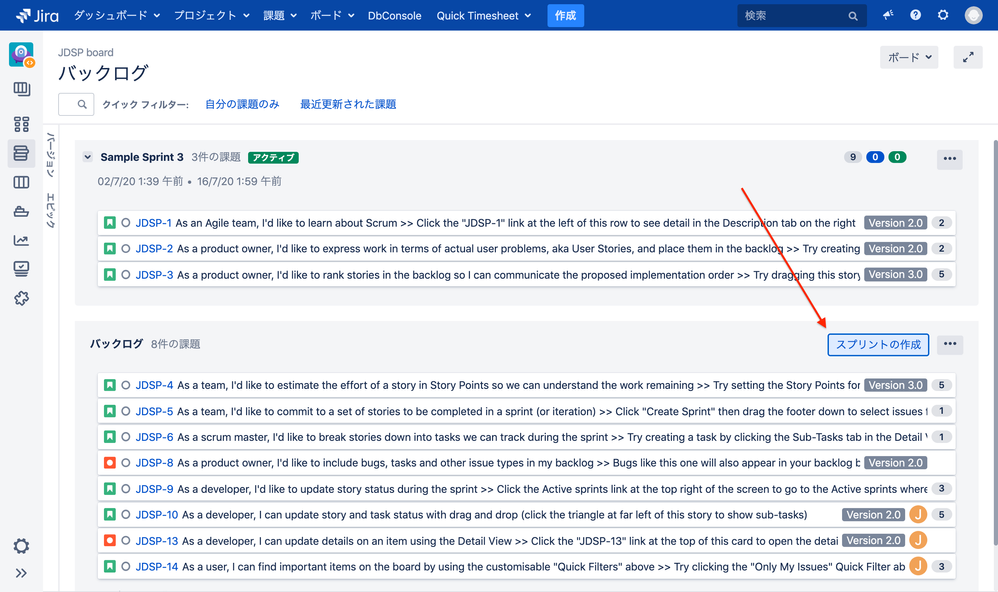Open active sprints columns icon in sidebar
This screenshot has width=998, height=592.
pos(21,183)
